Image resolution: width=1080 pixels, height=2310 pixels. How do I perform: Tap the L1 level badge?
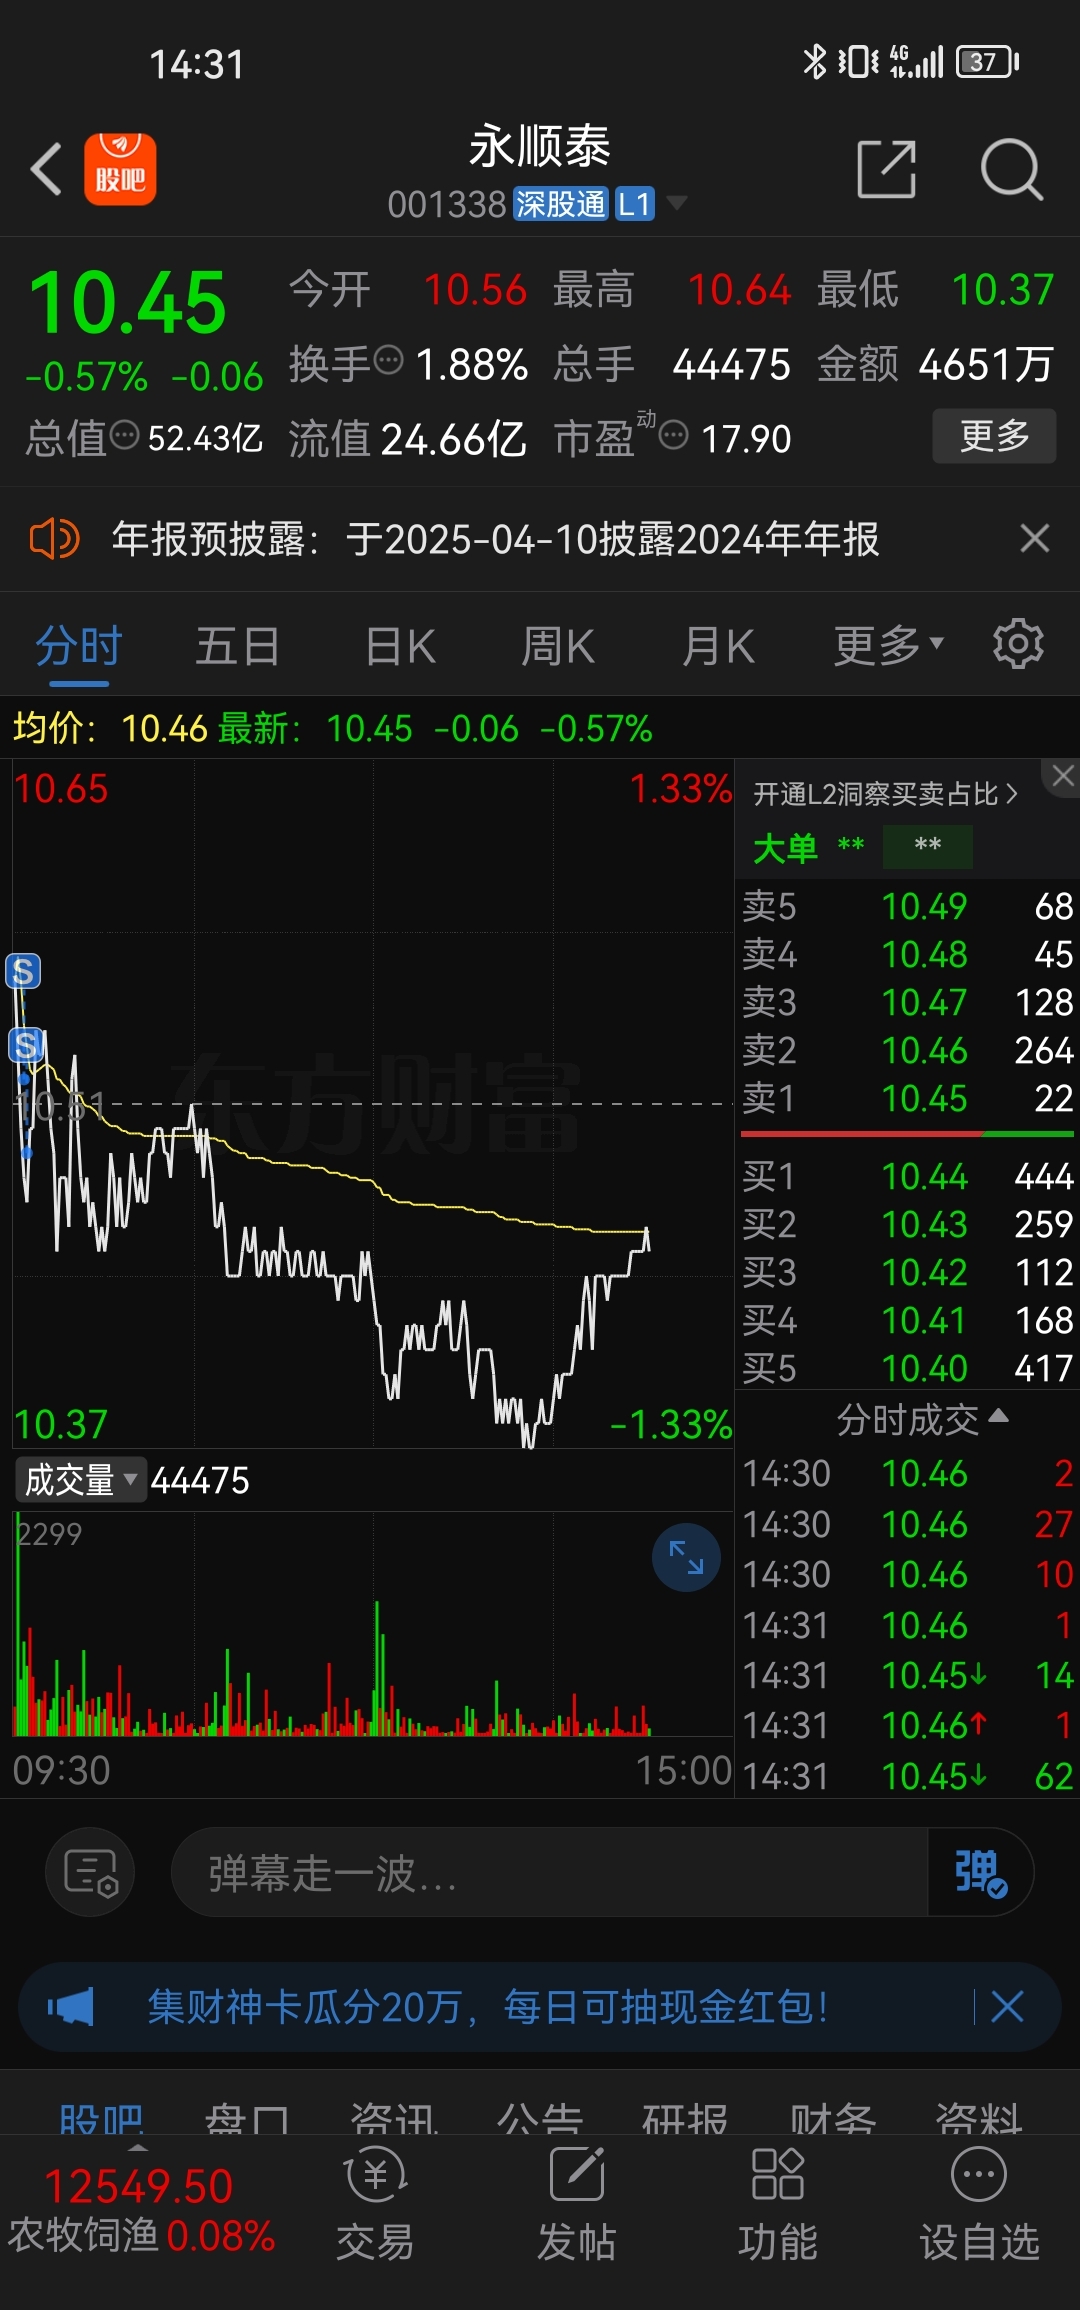point(634,204)
